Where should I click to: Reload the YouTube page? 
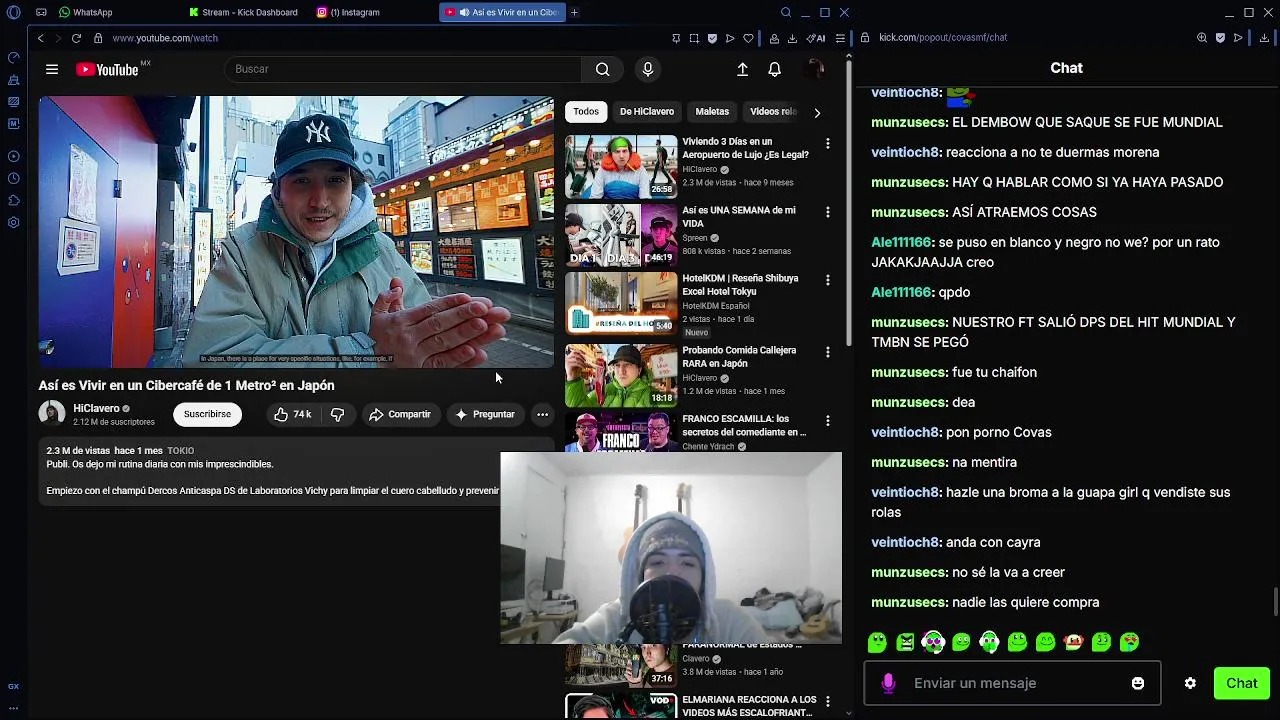76,38
